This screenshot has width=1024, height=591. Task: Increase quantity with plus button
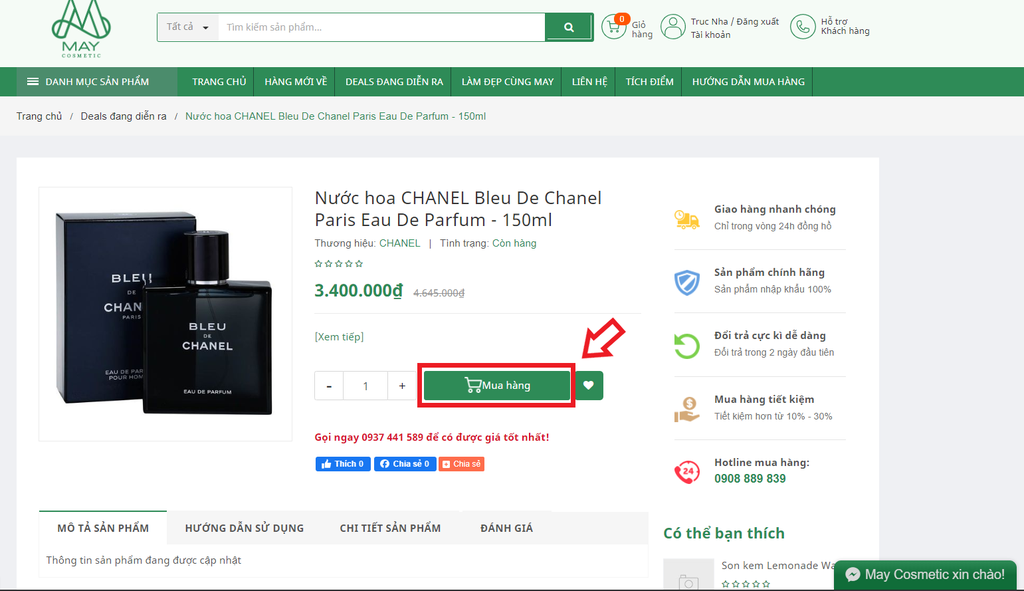[402, 386]
